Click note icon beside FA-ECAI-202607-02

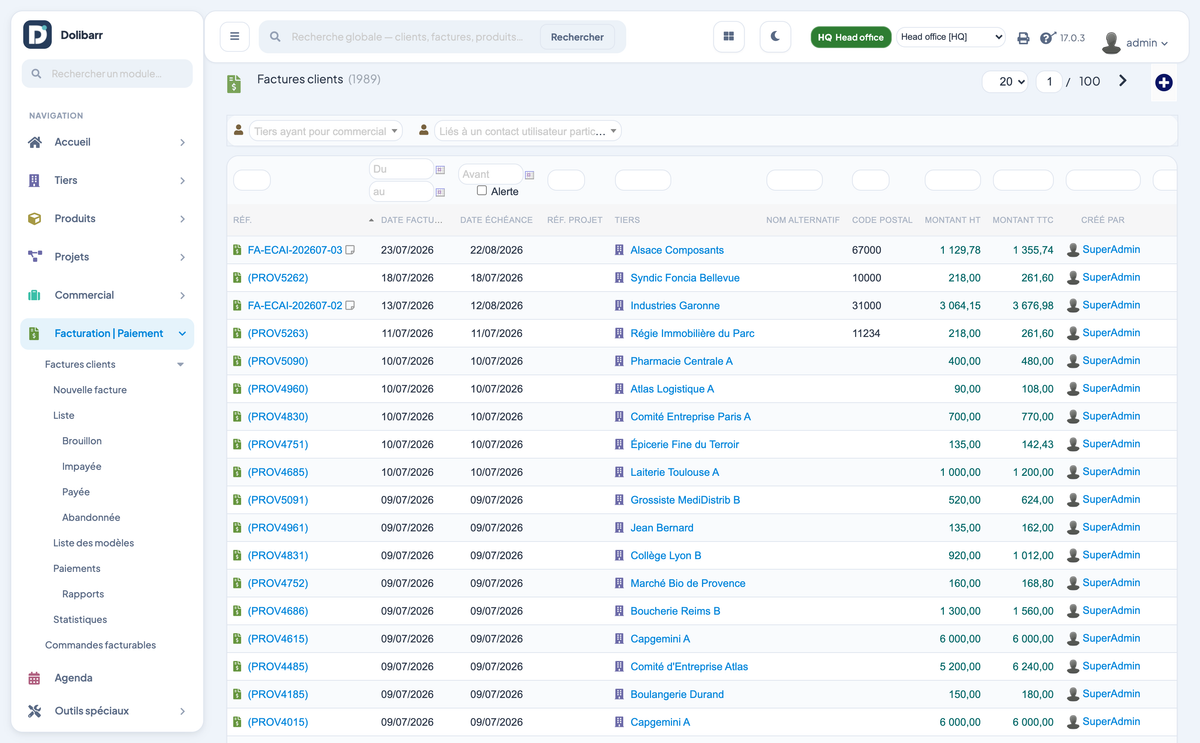point(350,306)
